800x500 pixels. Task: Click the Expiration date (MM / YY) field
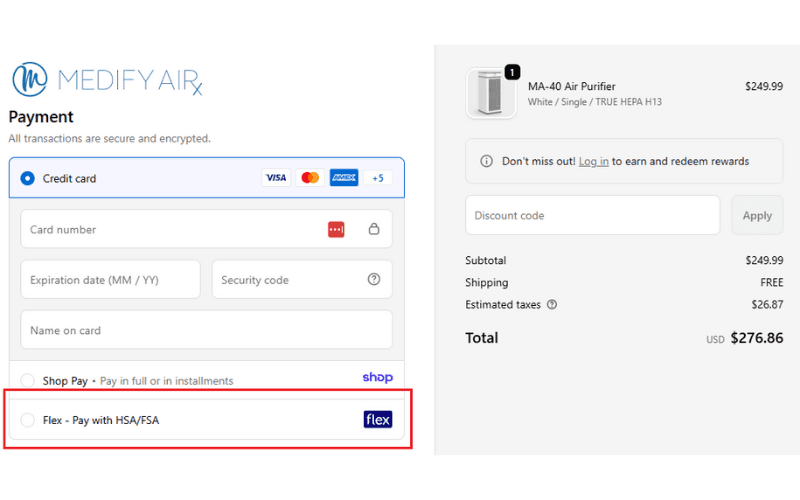click(110, 280)
